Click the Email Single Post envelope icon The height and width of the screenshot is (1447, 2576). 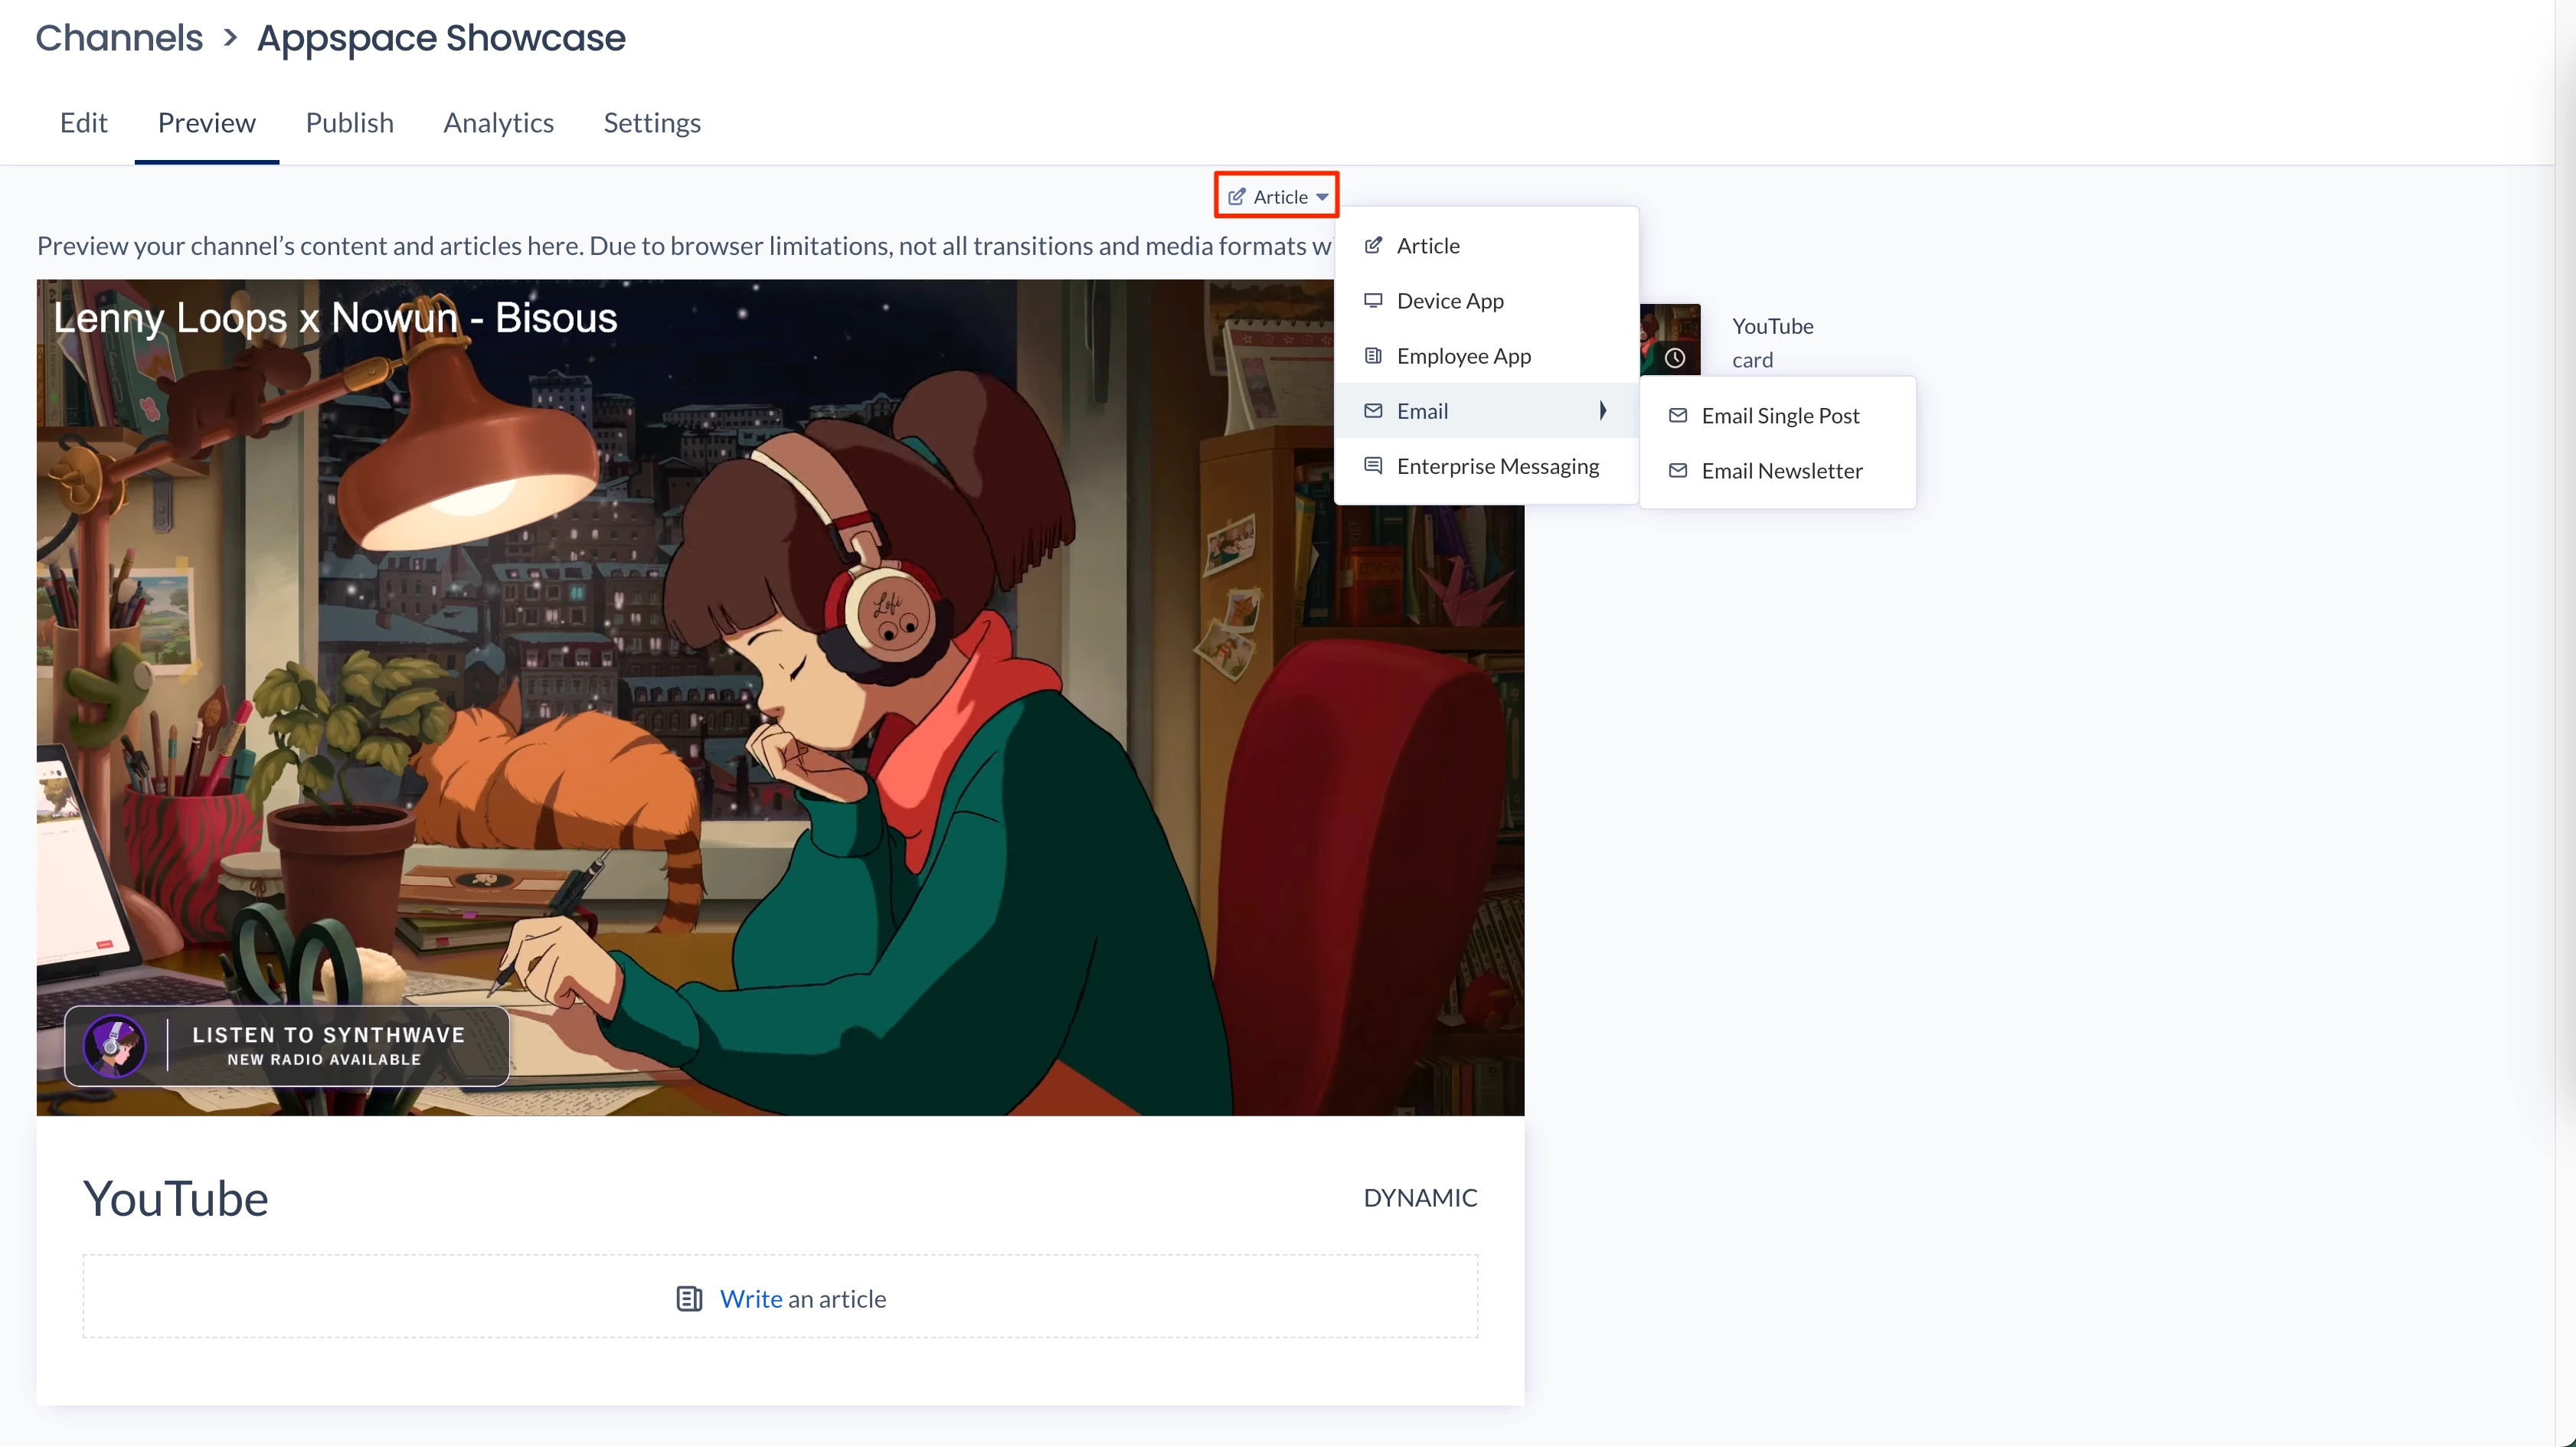[1678, 416]
